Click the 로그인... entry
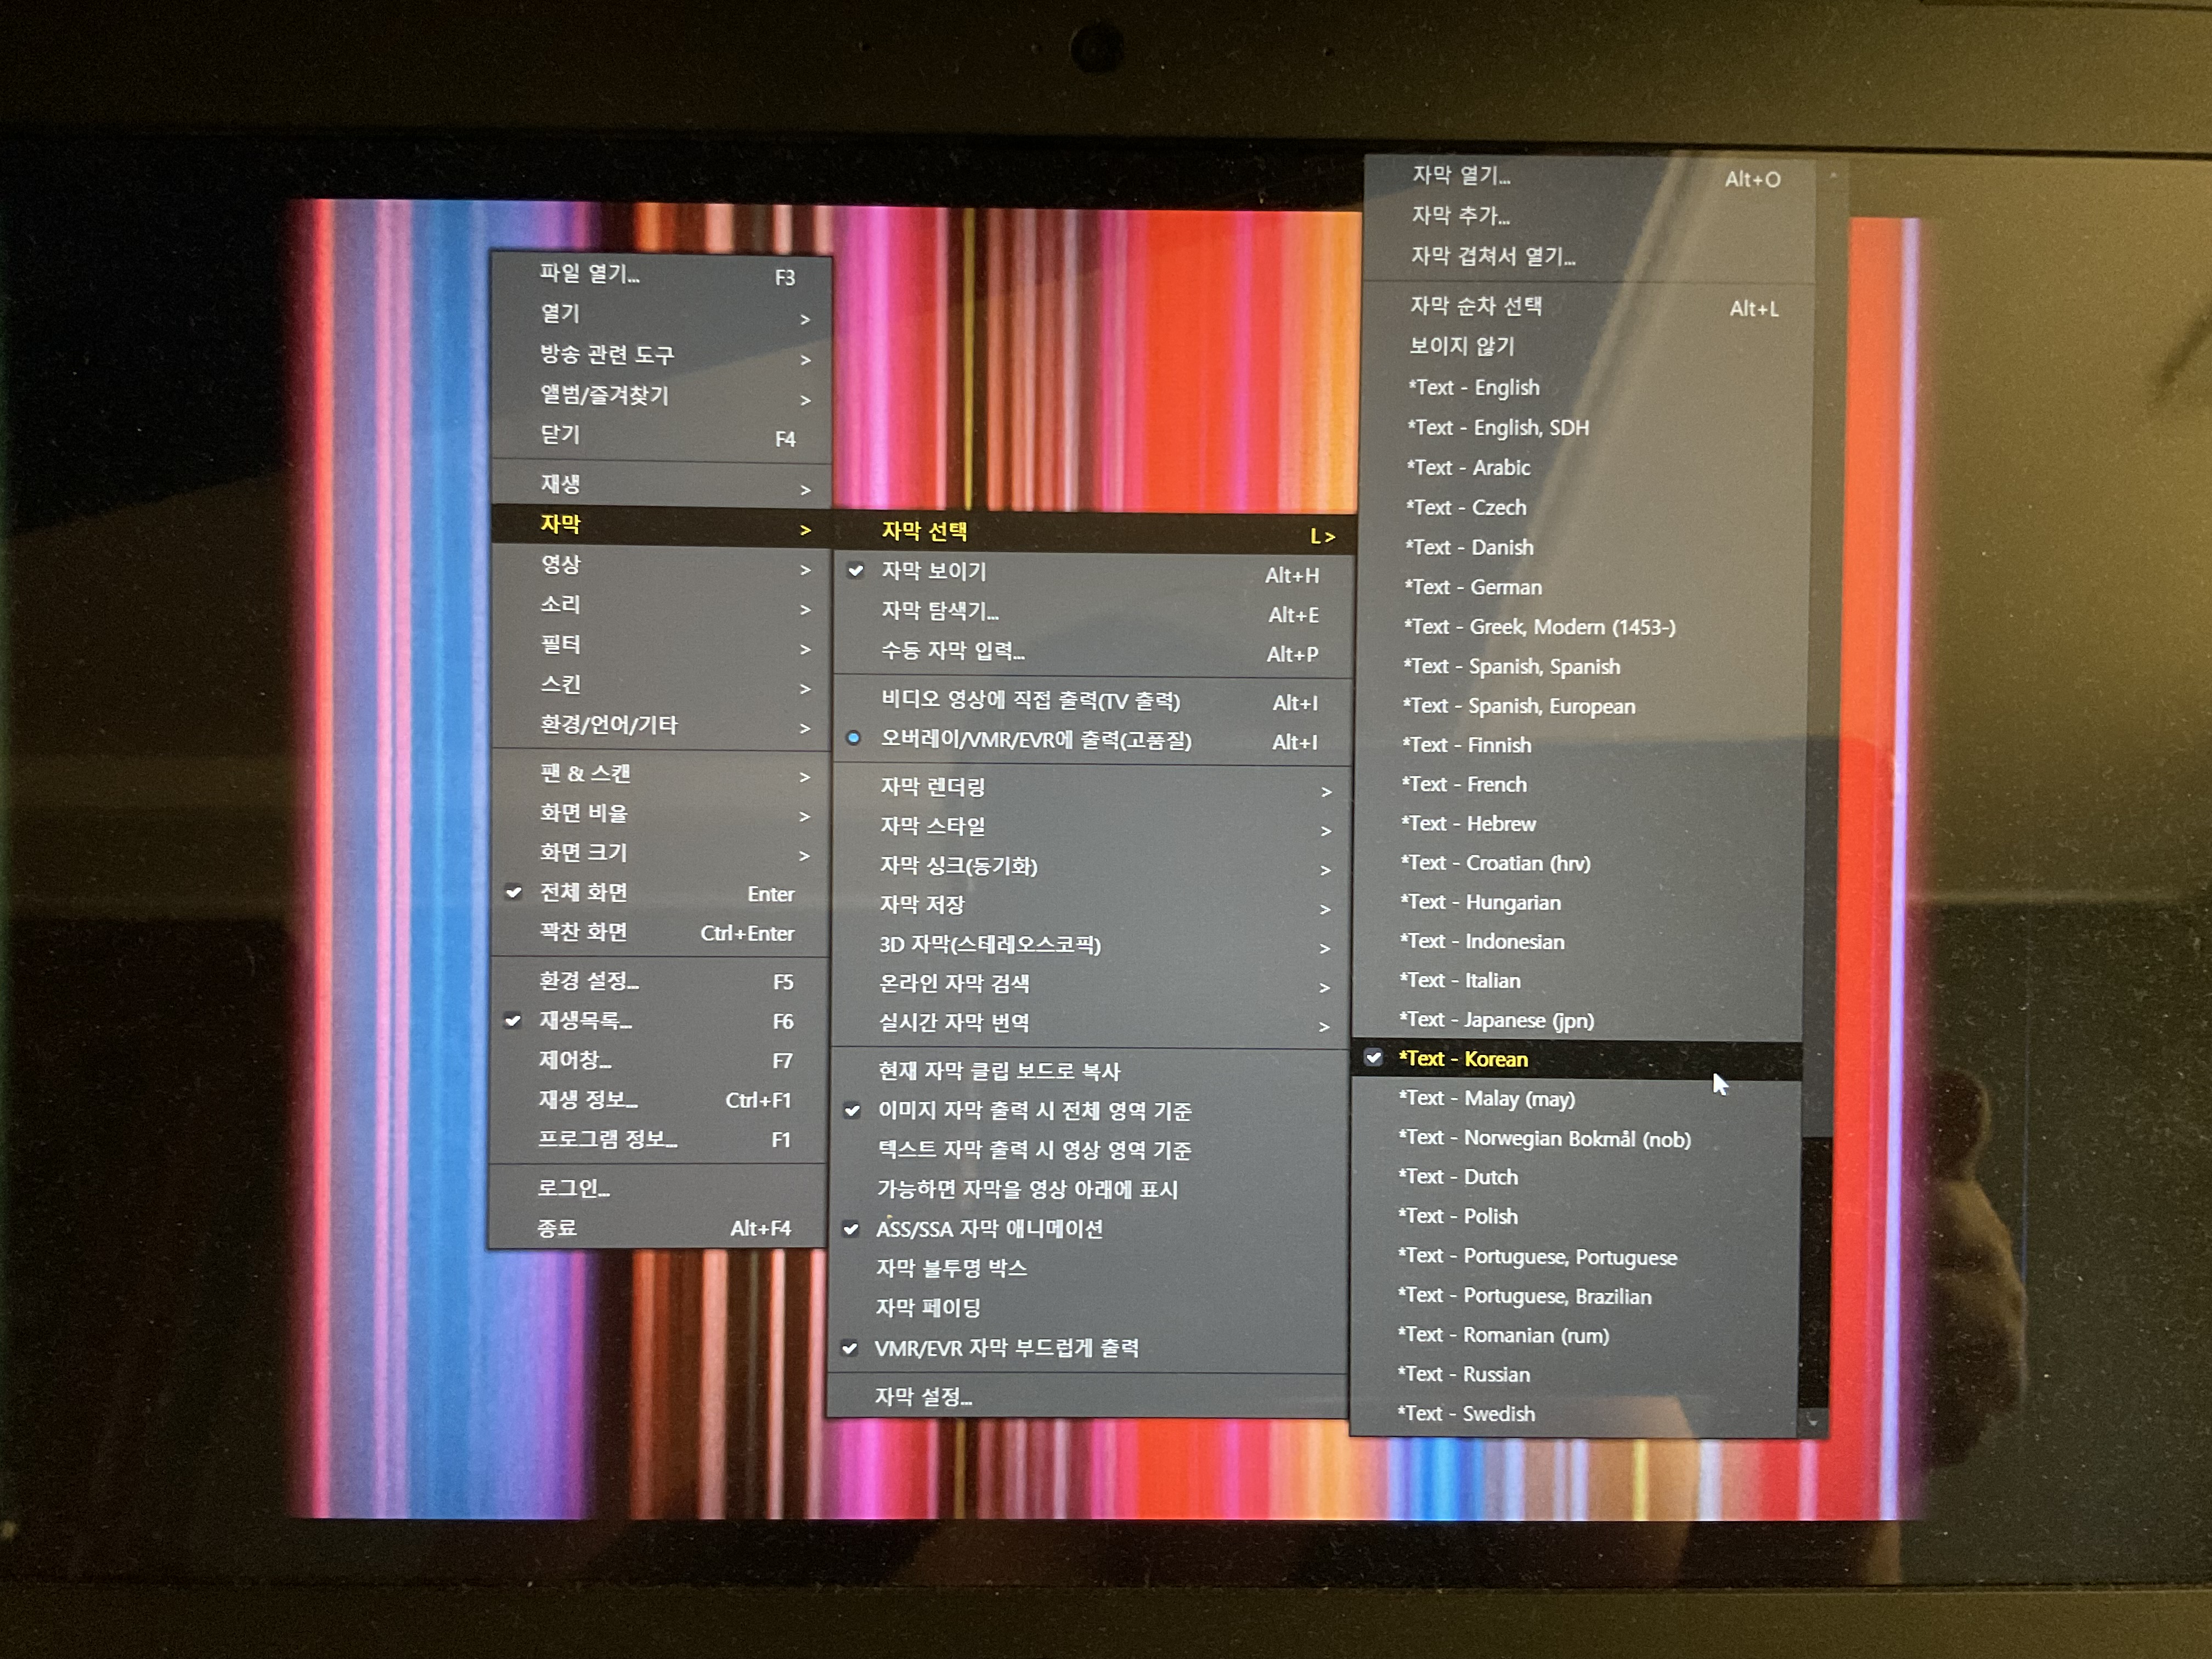This screenshot has width=2212, height=1659. pyautogui.click(x=657, y=1189)
